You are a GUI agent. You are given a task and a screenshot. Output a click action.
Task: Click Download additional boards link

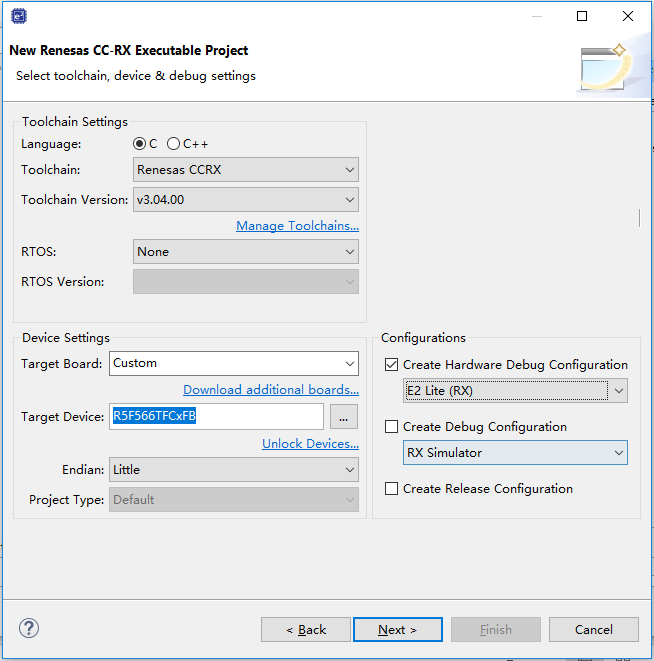pos(271,390)
